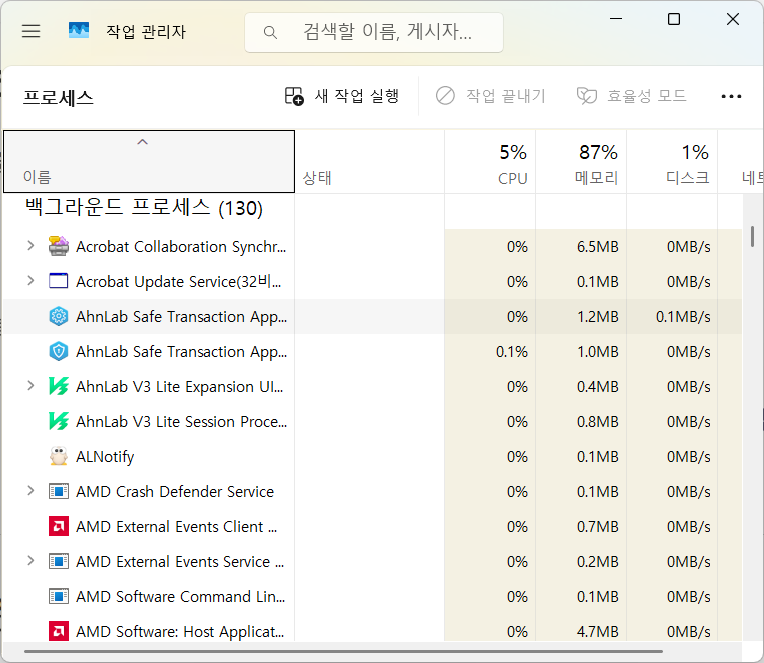This screenshot has height=663, width=764.
Task: Select AMD External Events Service name
Action: click(x=180, y=562)
